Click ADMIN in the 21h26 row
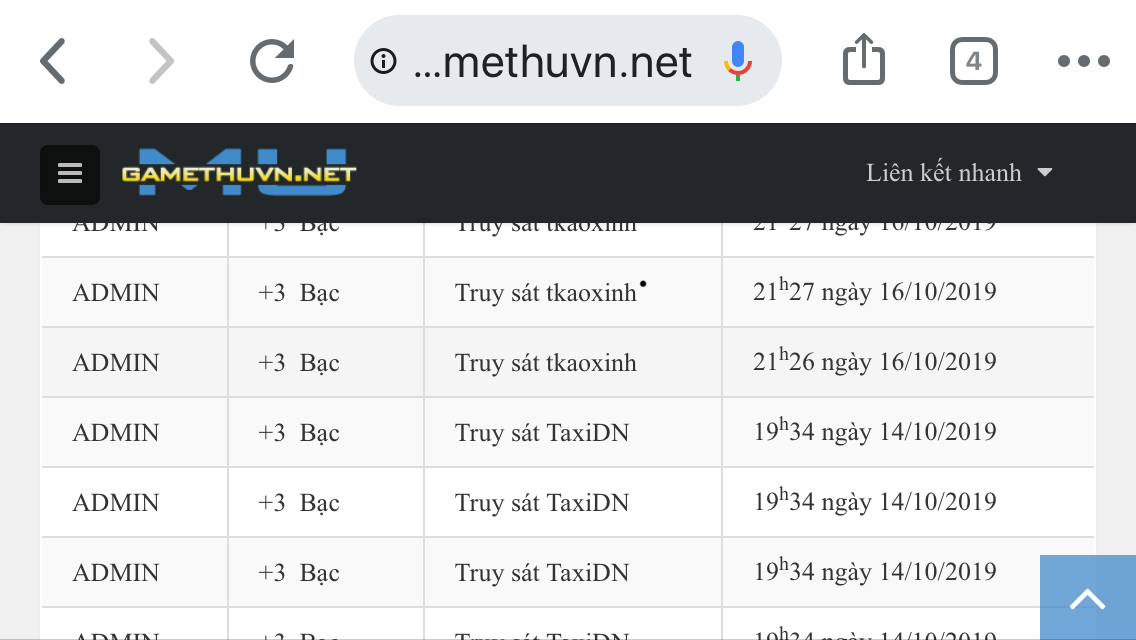The width and height of the screenshot is (1136, 640). 116,362
